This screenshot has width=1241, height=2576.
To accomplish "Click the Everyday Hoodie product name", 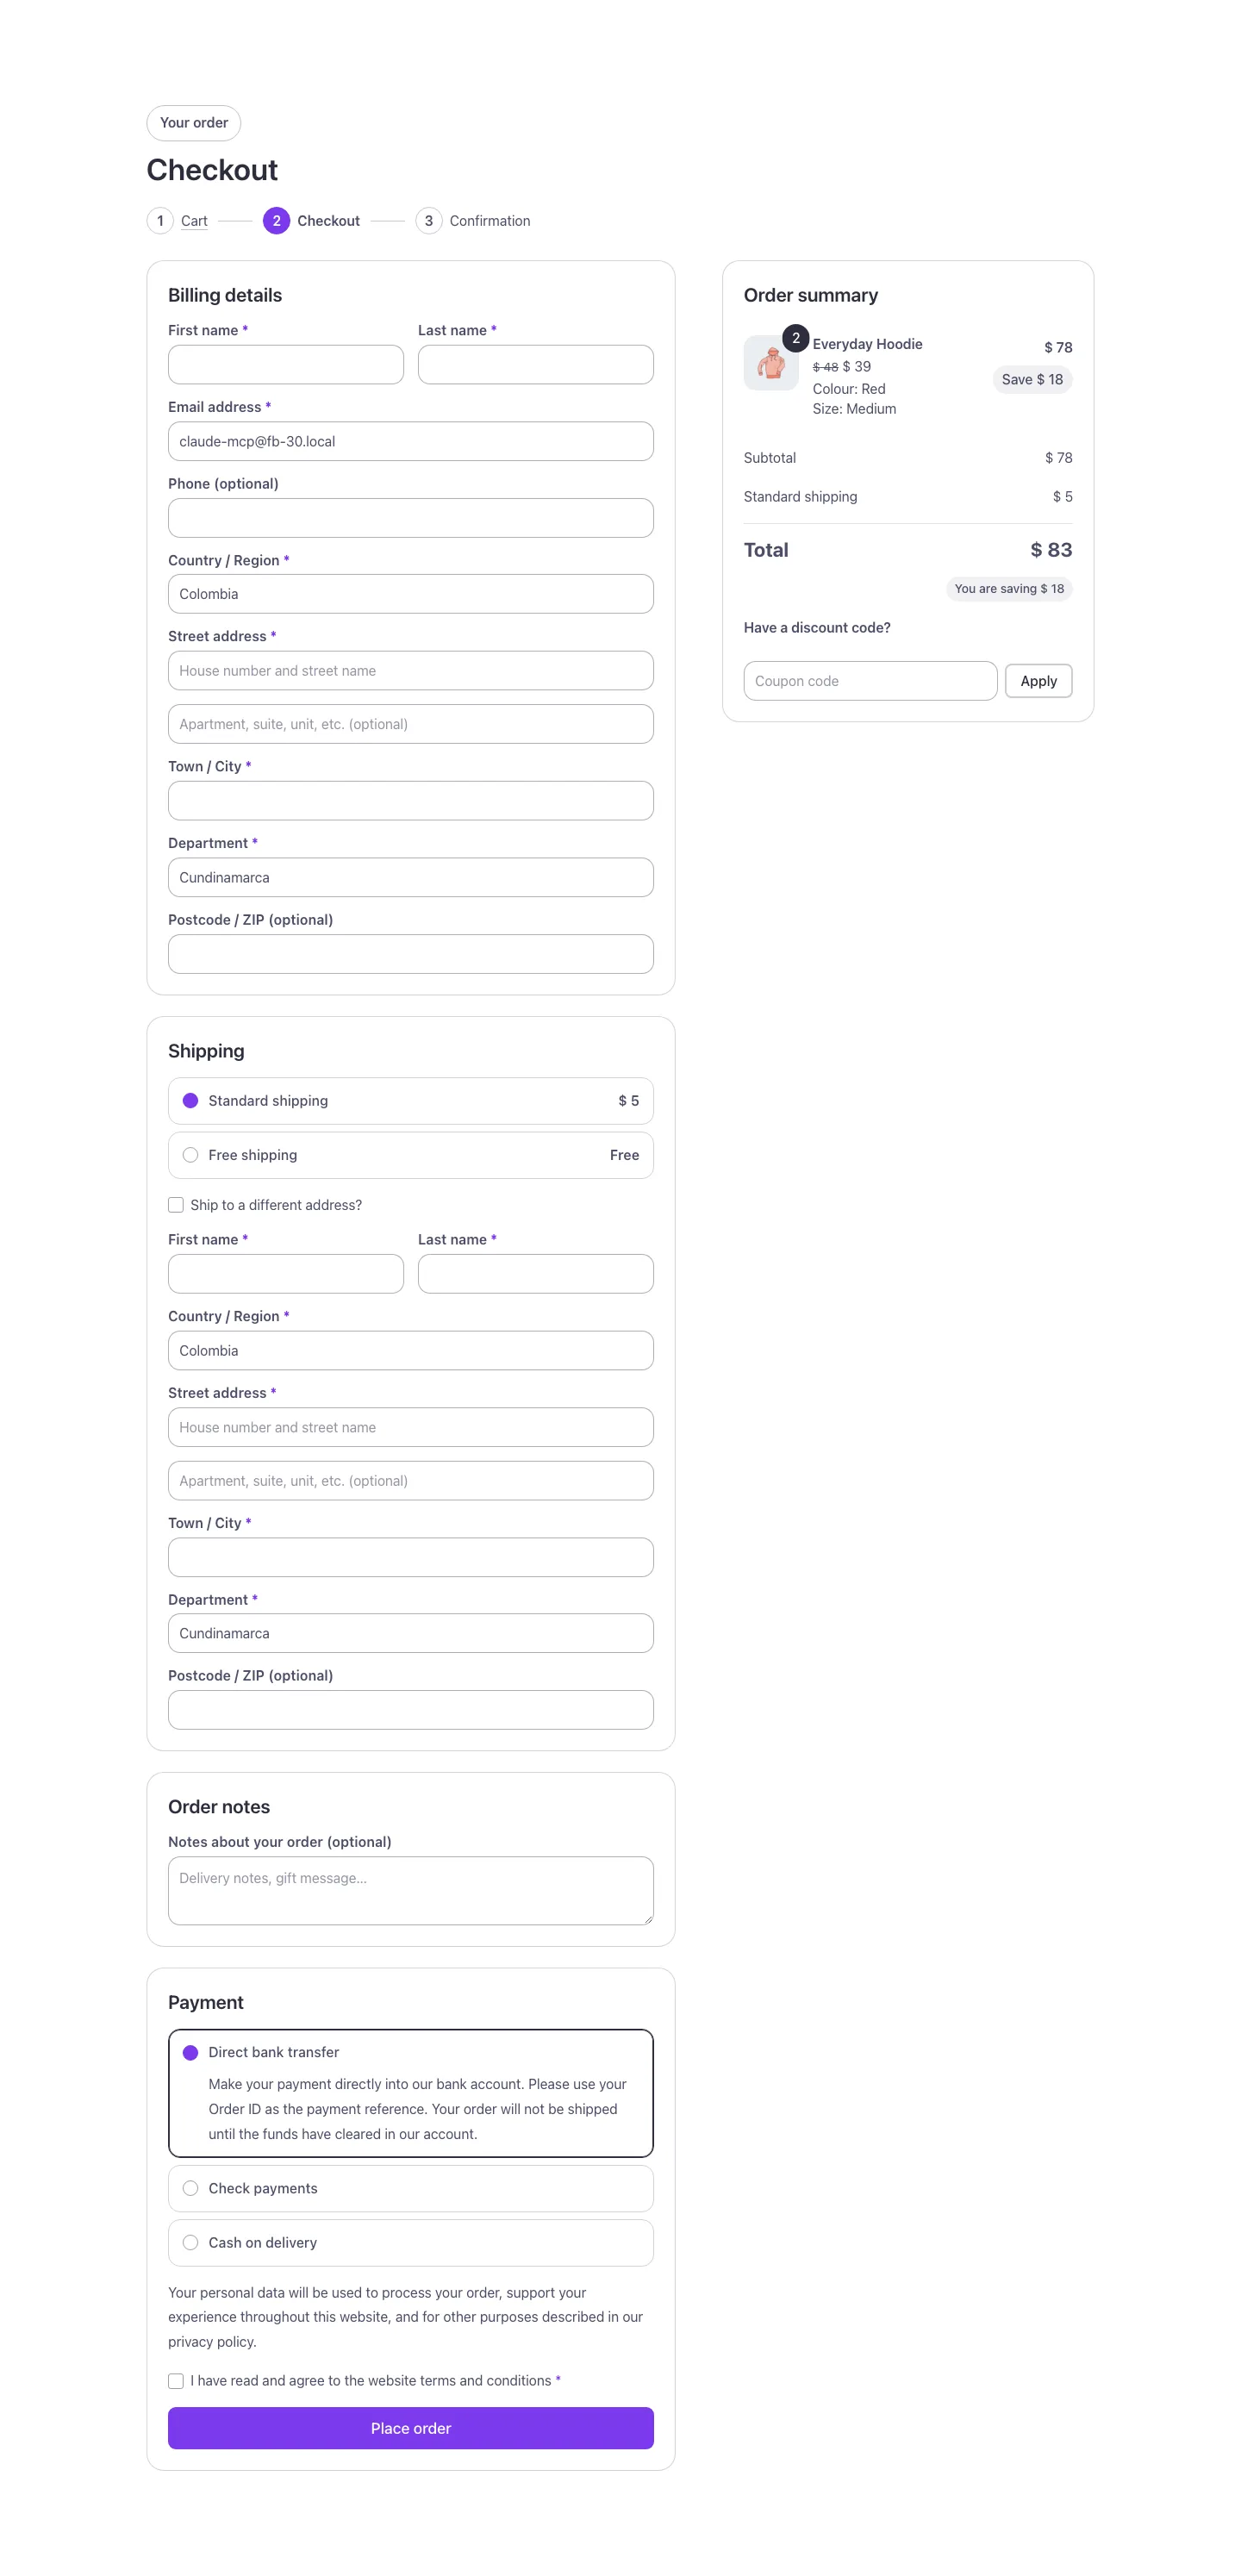I will pos(867,344).
